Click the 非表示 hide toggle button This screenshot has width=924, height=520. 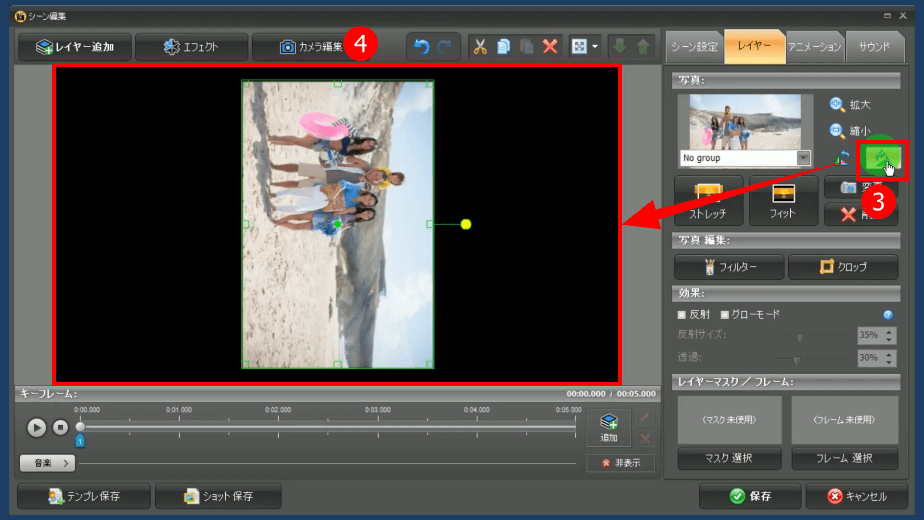[x=620, y=463]
